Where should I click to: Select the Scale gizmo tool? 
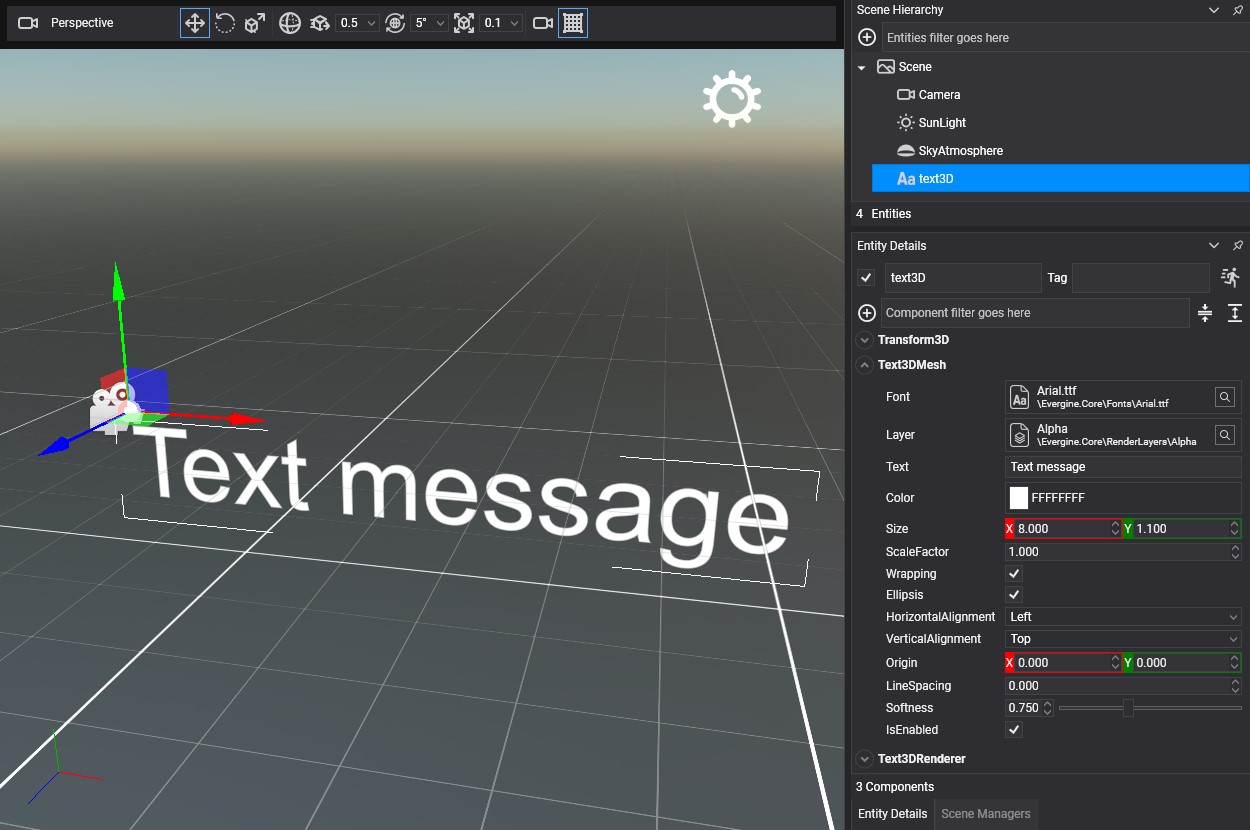pyautogui.click(x=254, y=23)
